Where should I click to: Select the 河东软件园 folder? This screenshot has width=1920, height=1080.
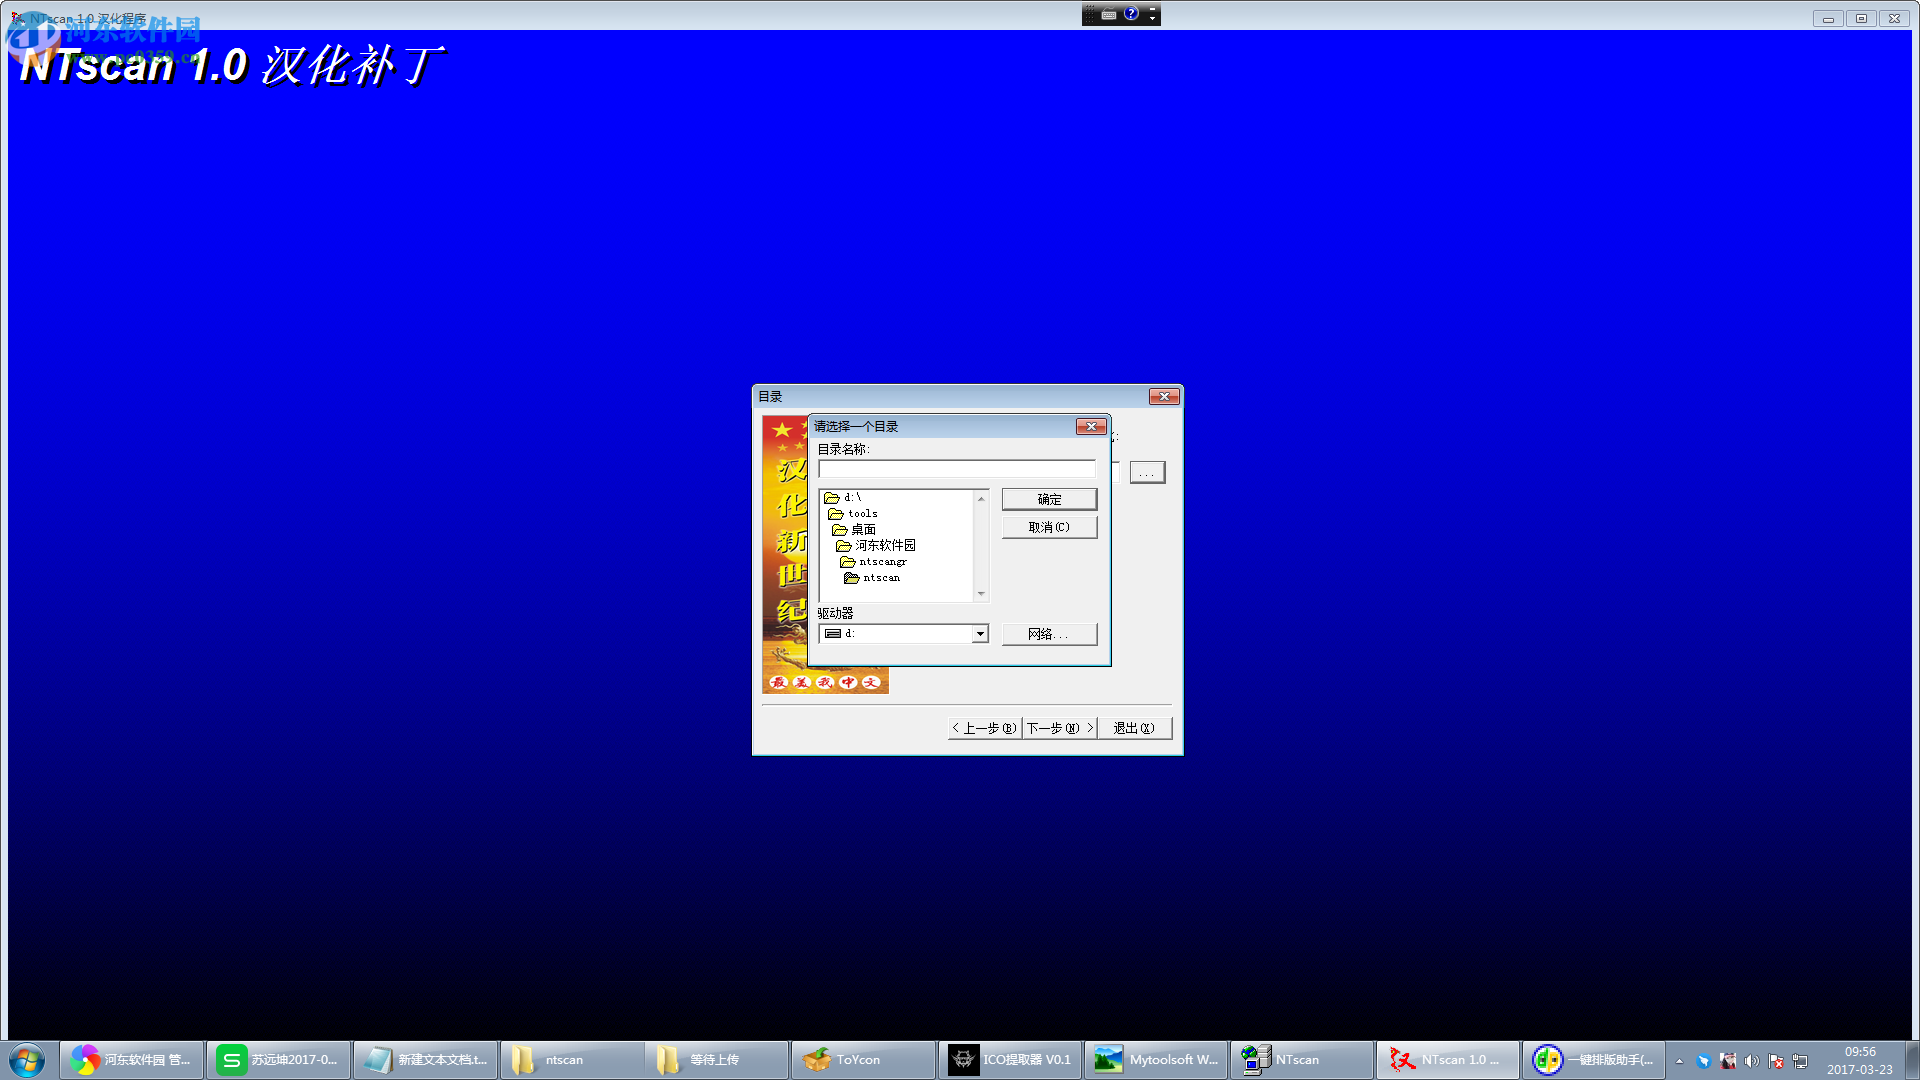tap(884, 545)
